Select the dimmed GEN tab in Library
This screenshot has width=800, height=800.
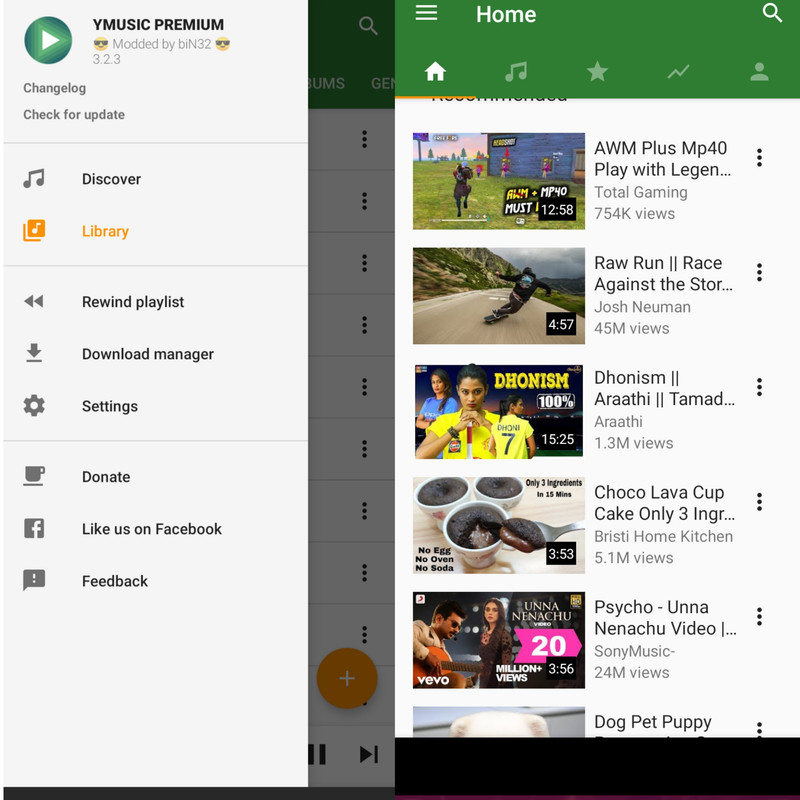[383, 83]
